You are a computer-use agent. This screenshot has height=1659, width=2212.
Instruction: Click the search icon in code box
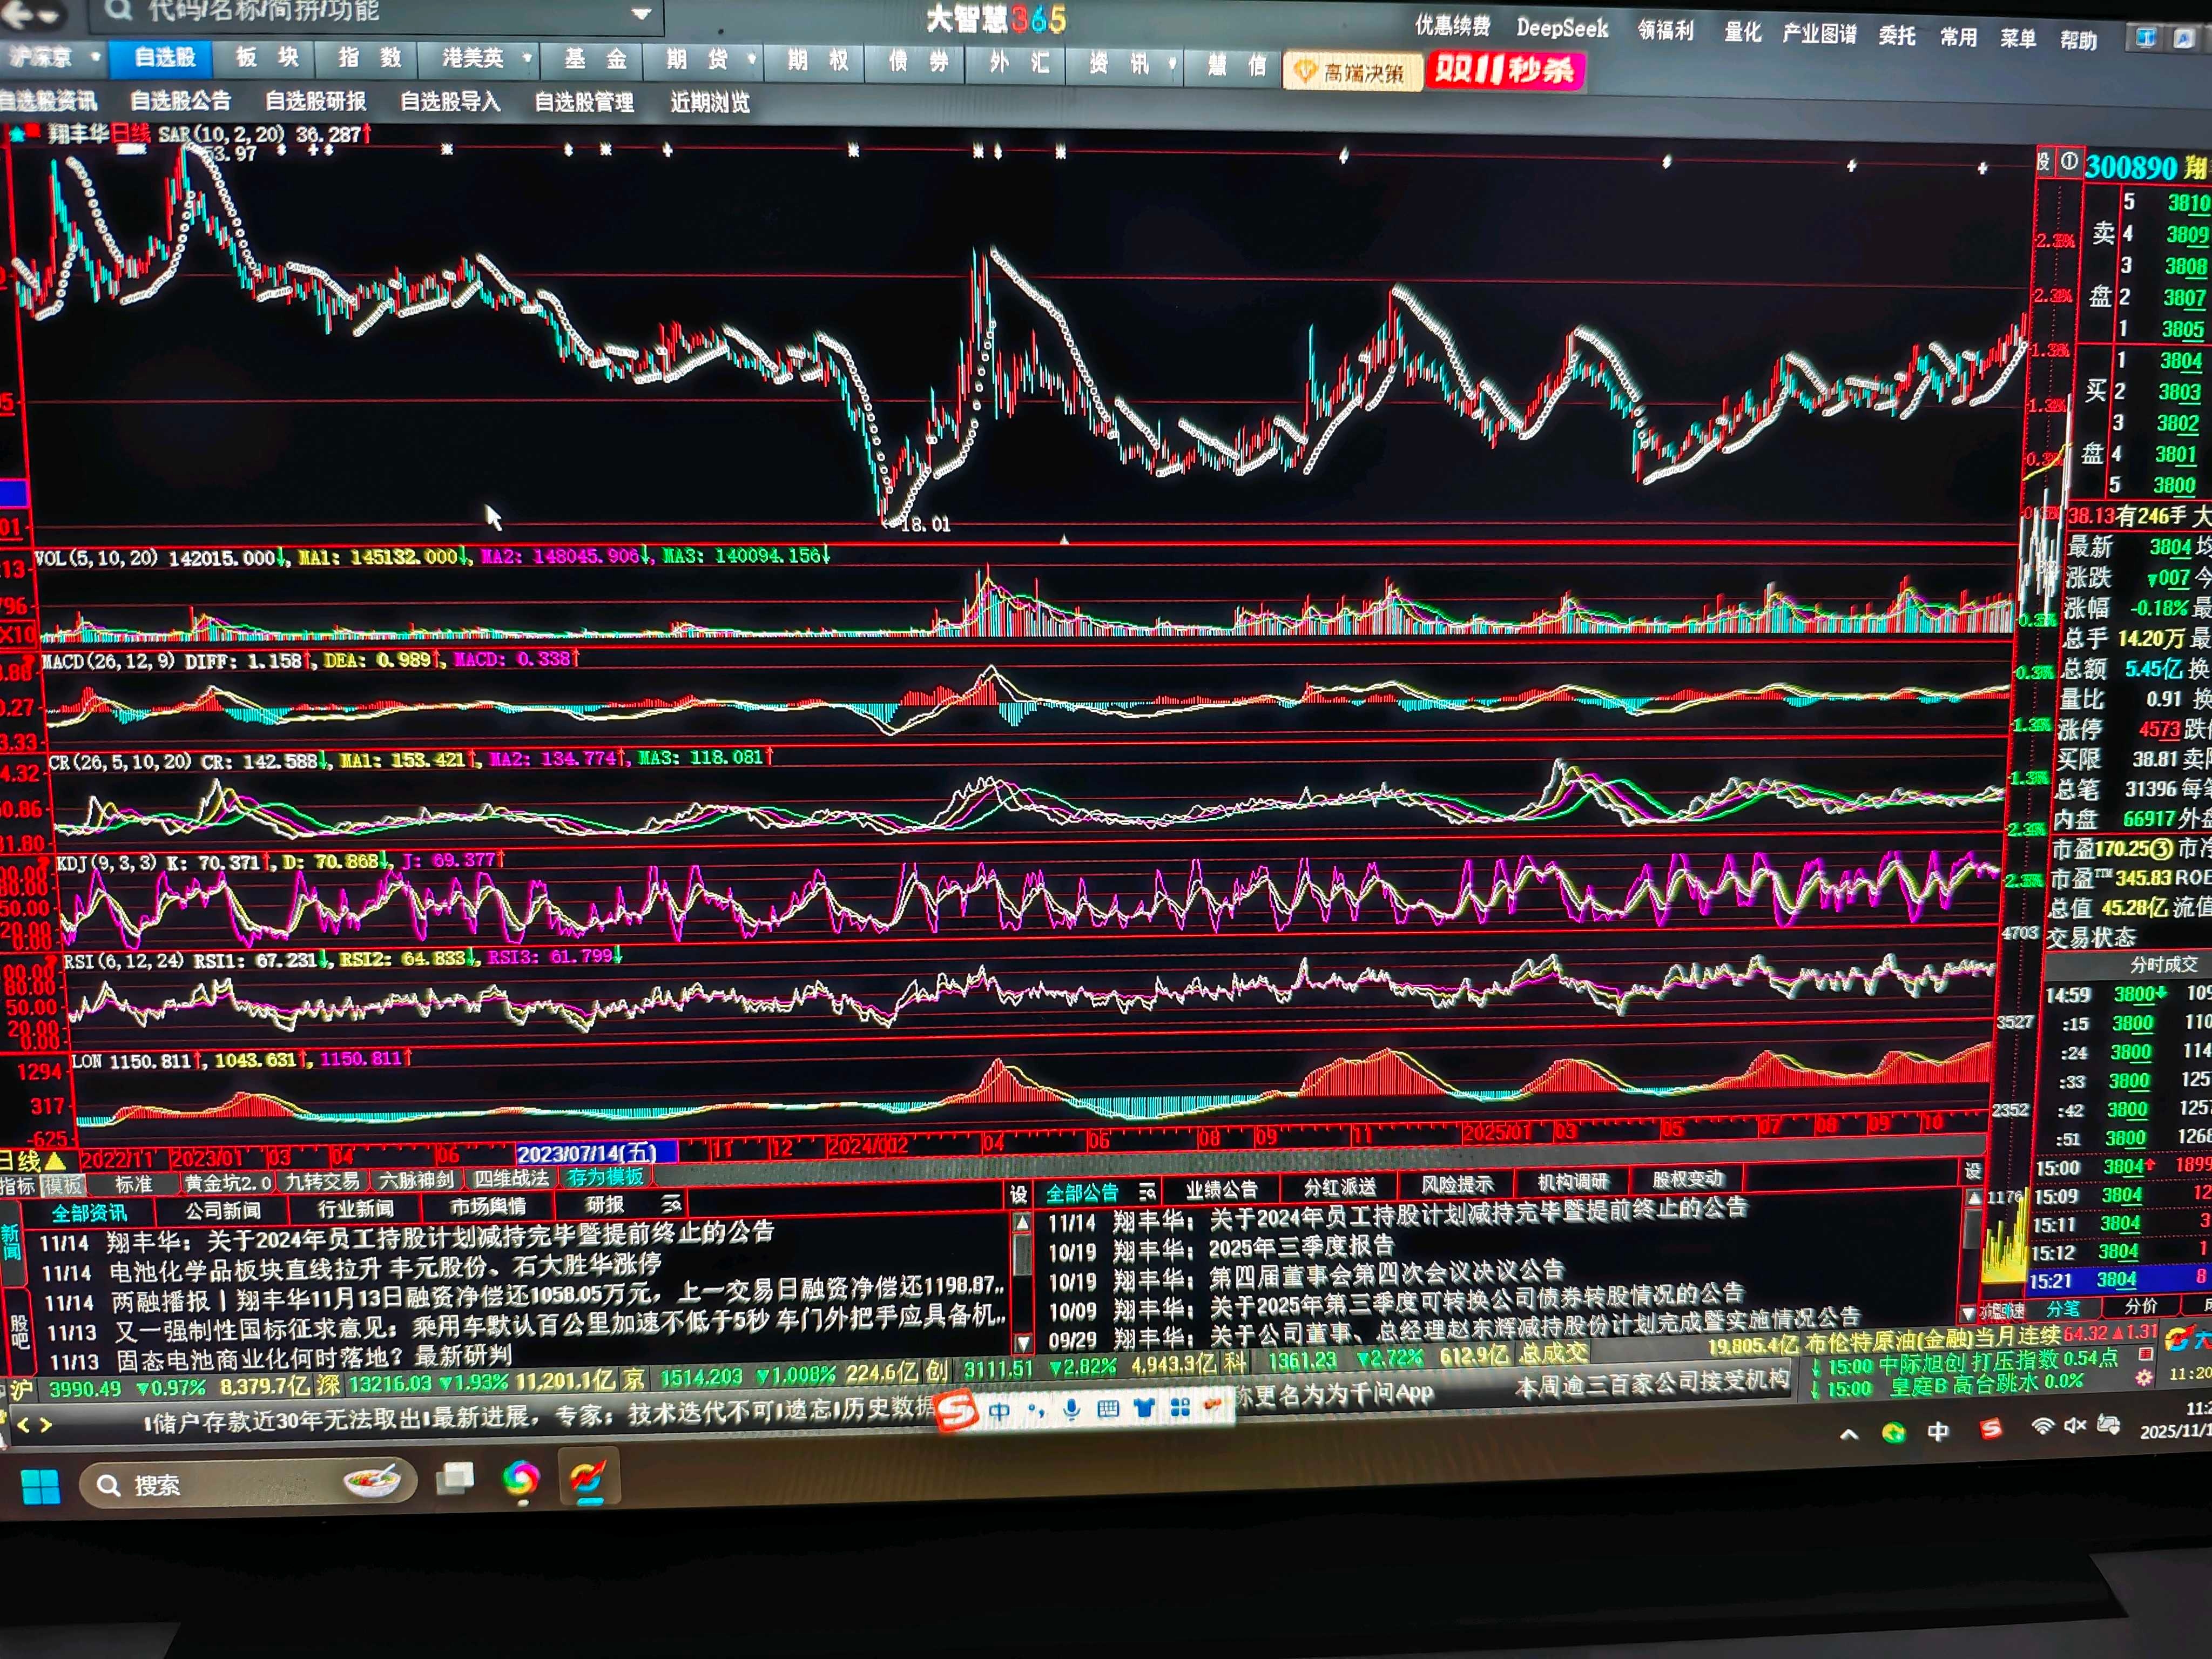coord(118,10)
